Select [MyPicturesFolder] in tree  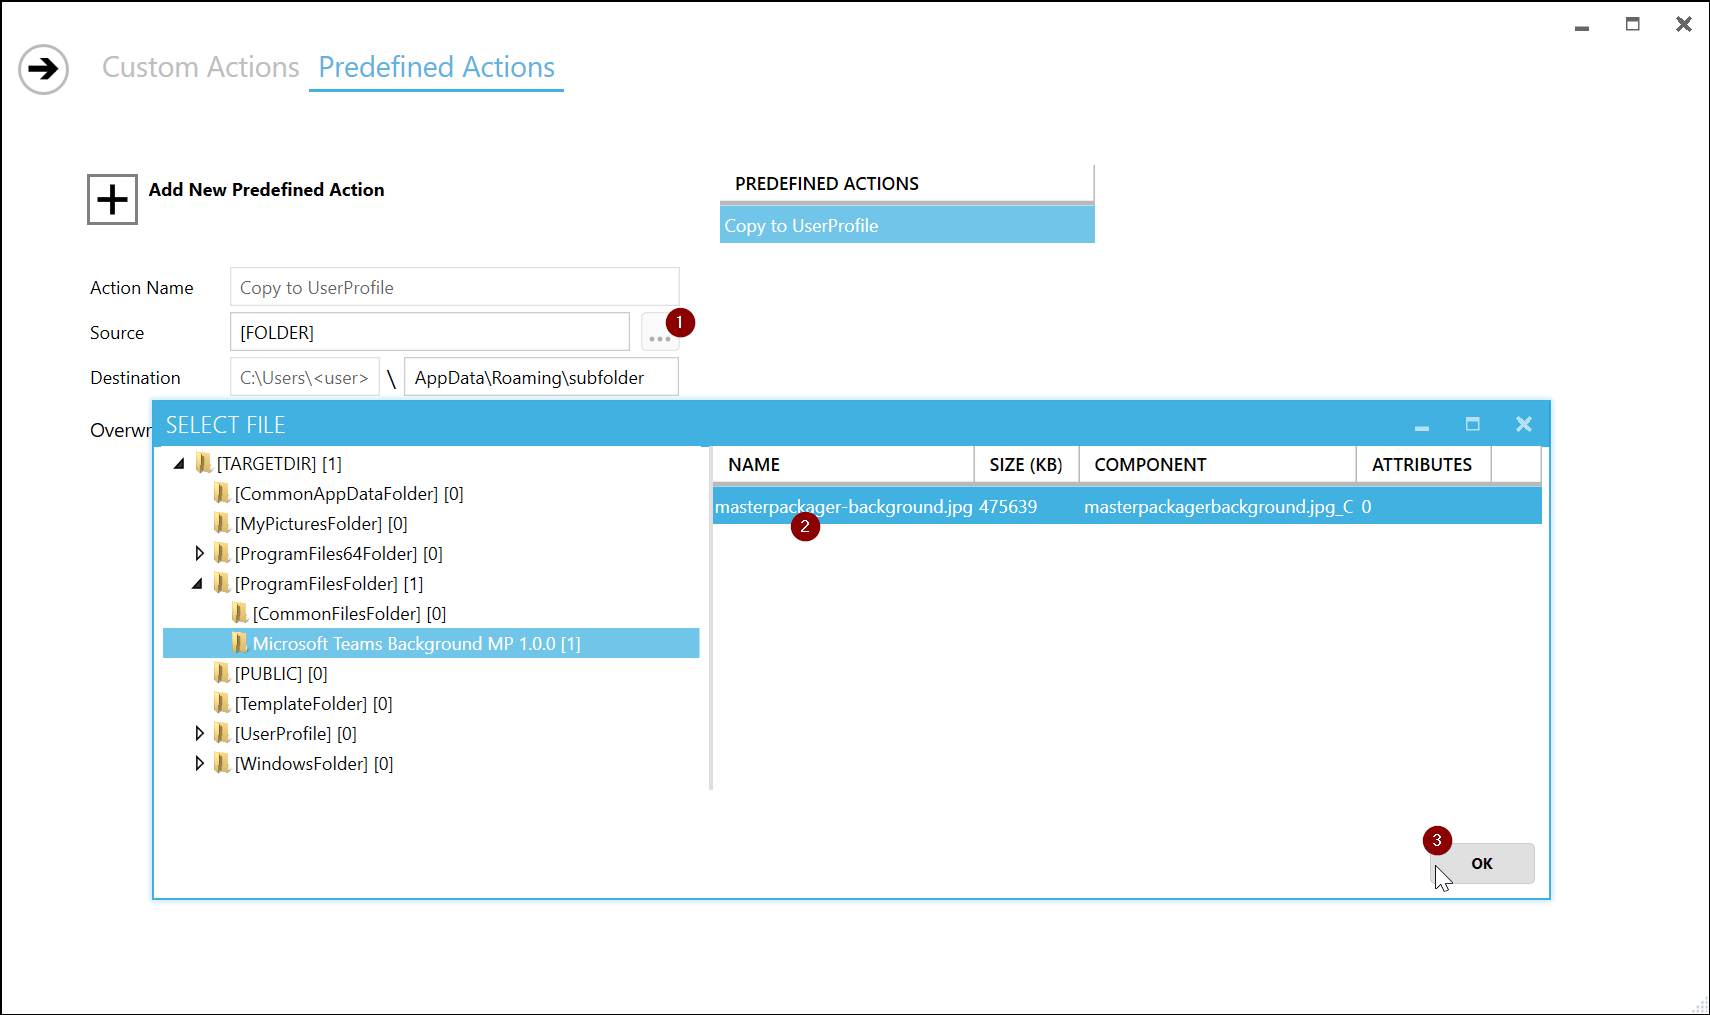click(321, 524)
